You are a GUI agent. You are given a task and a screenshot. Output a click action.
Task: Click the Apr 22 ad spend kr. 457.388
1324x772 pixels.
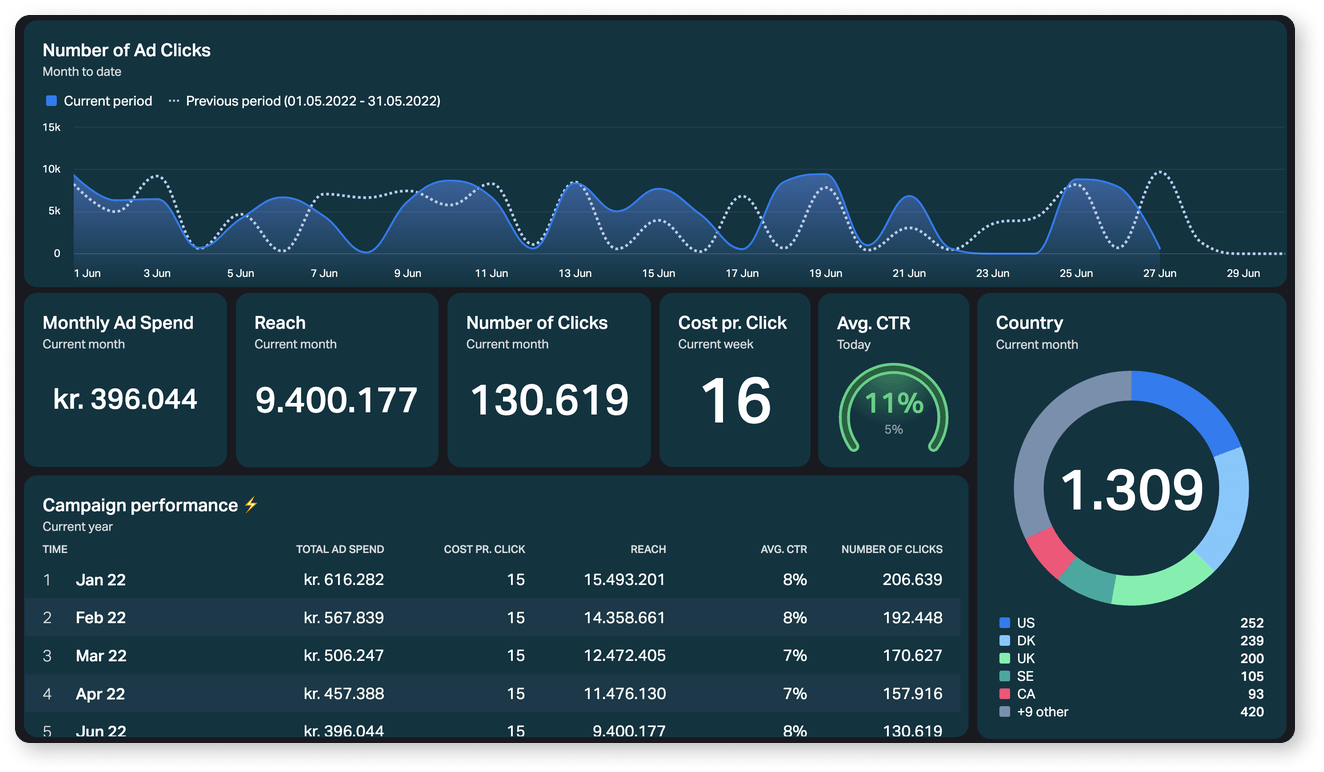tap(344, 694)
